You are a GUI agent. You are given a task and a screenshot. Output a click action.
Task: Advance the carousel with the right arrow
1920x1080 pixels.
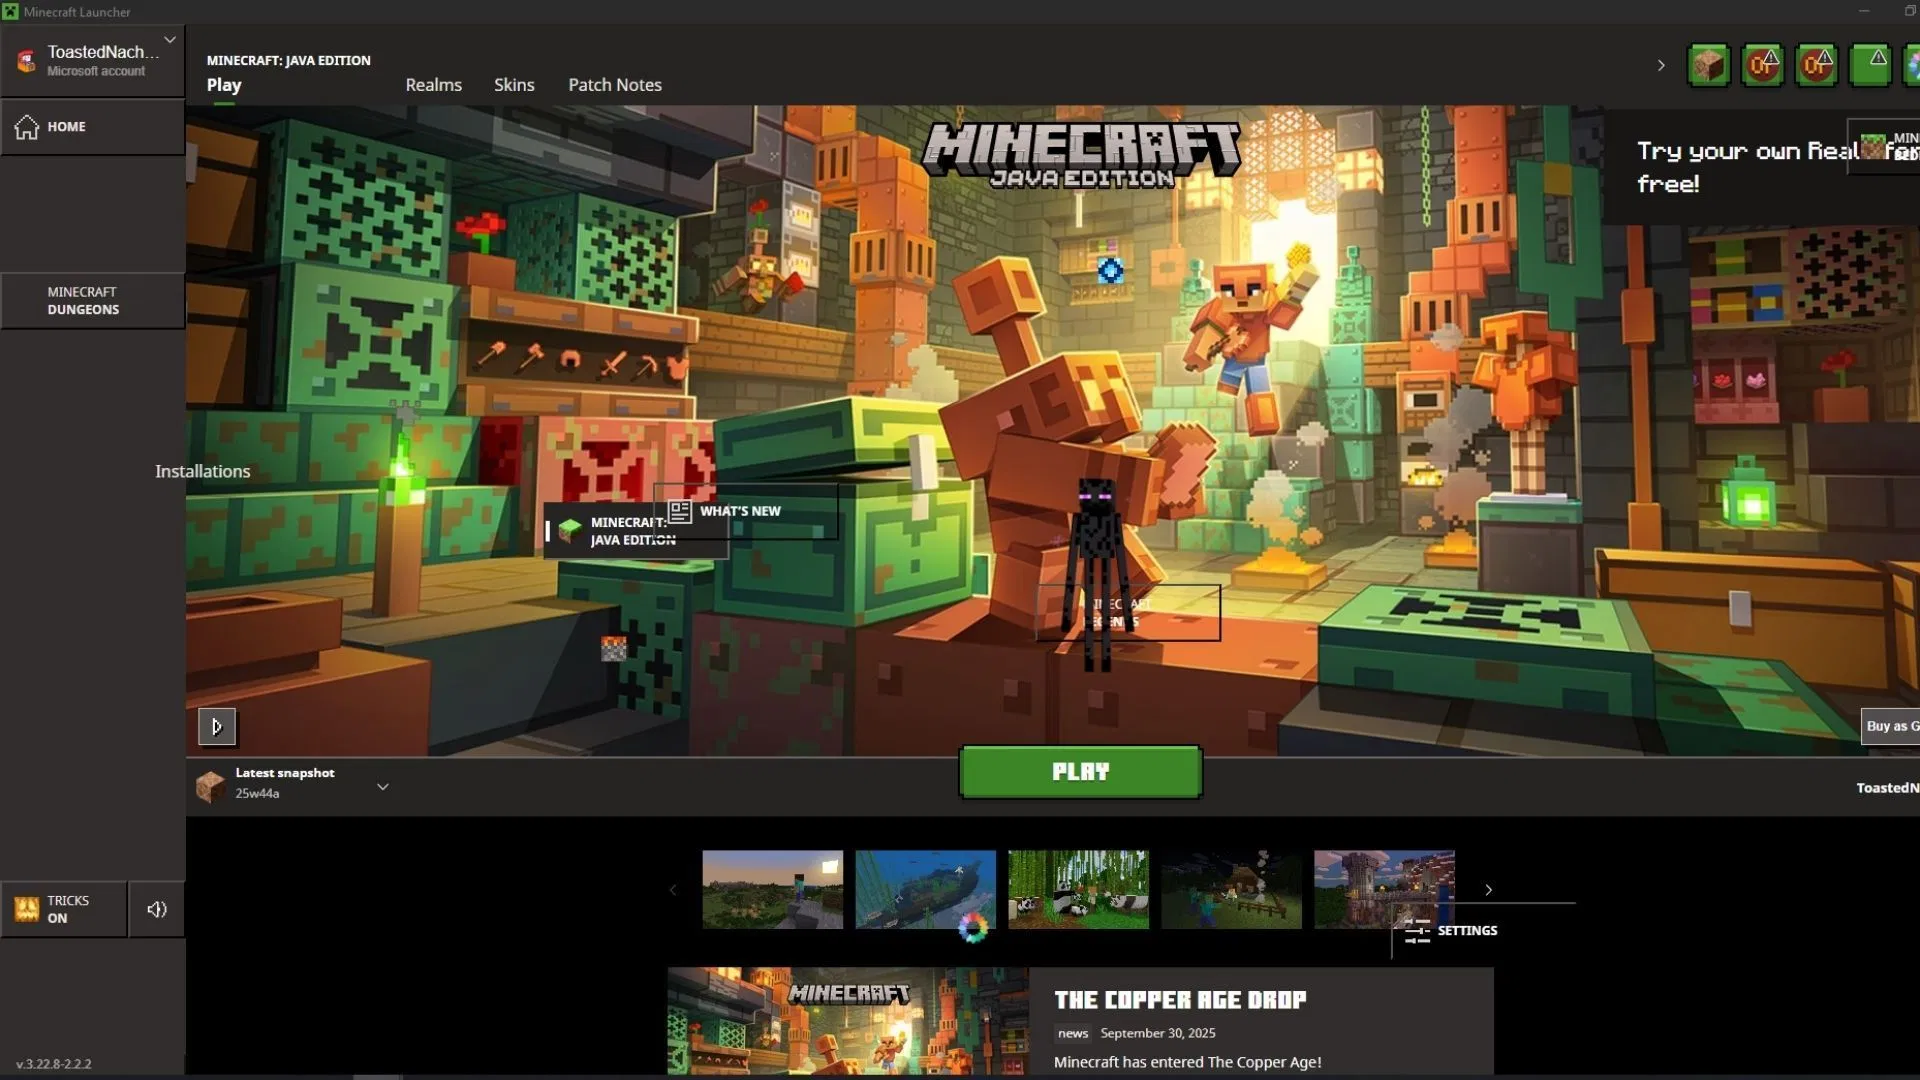pos(1487,889)
